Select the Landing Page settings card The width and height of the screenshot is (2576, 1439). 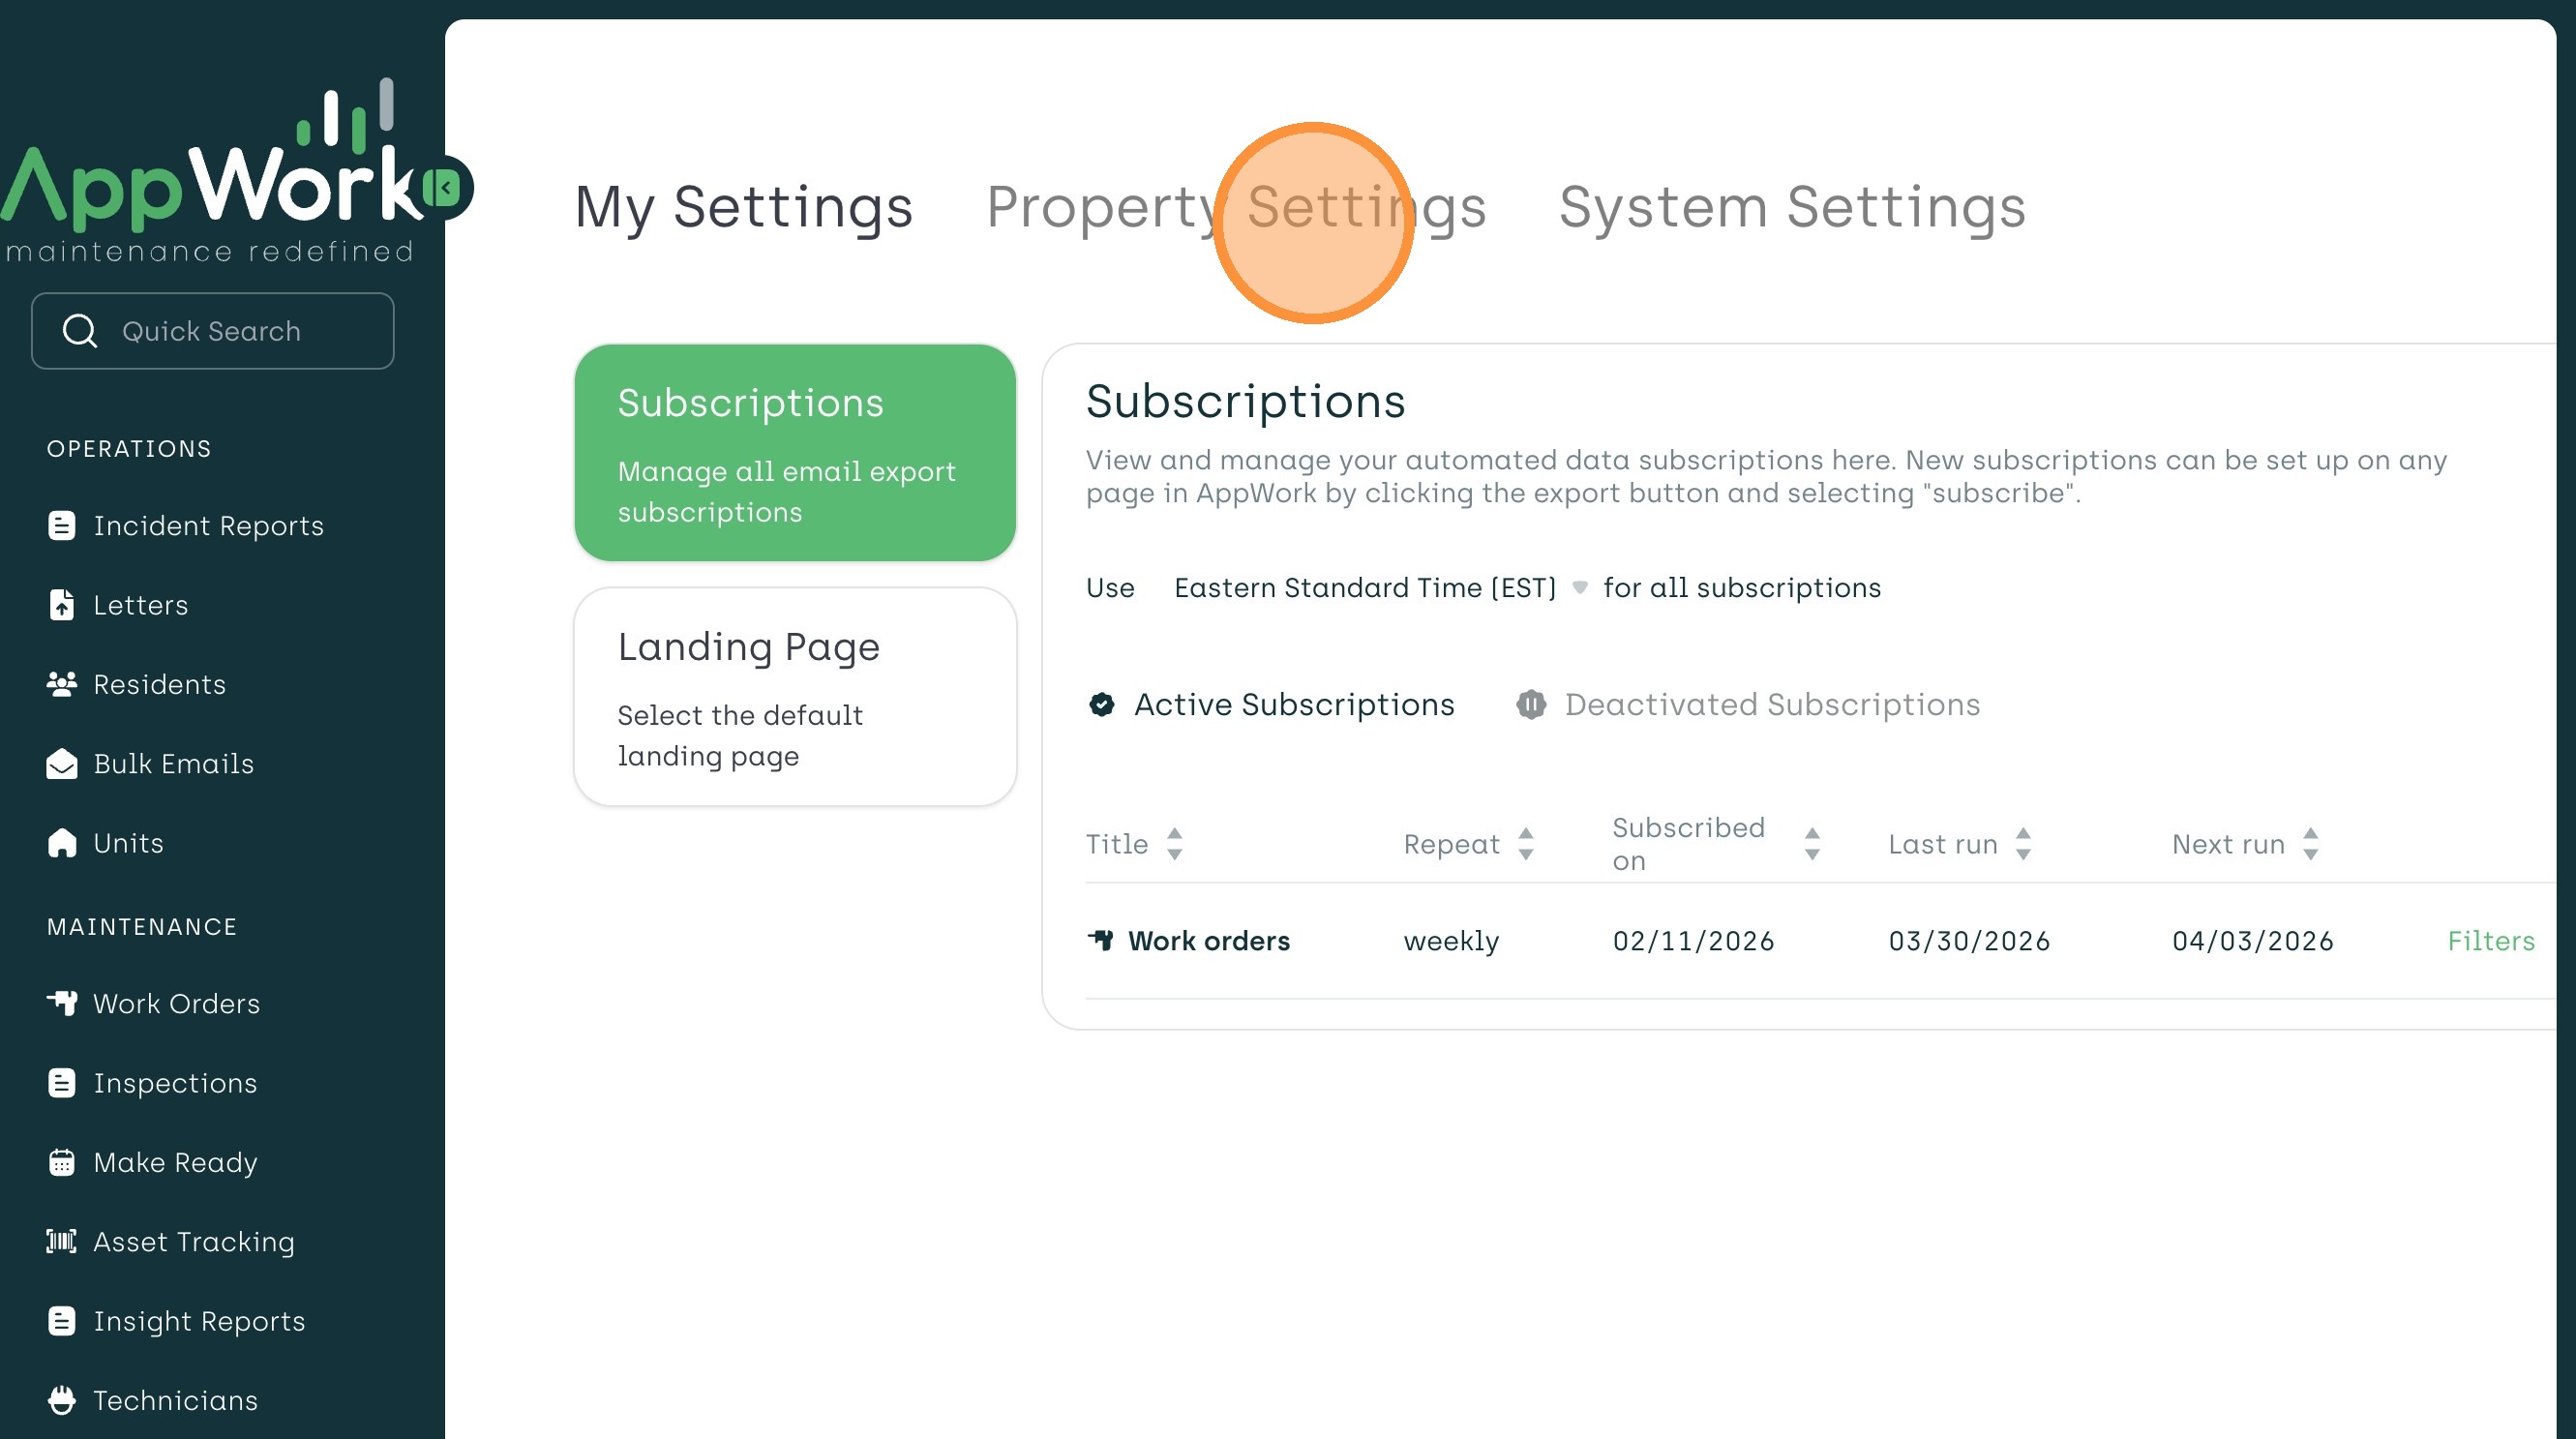795,697
